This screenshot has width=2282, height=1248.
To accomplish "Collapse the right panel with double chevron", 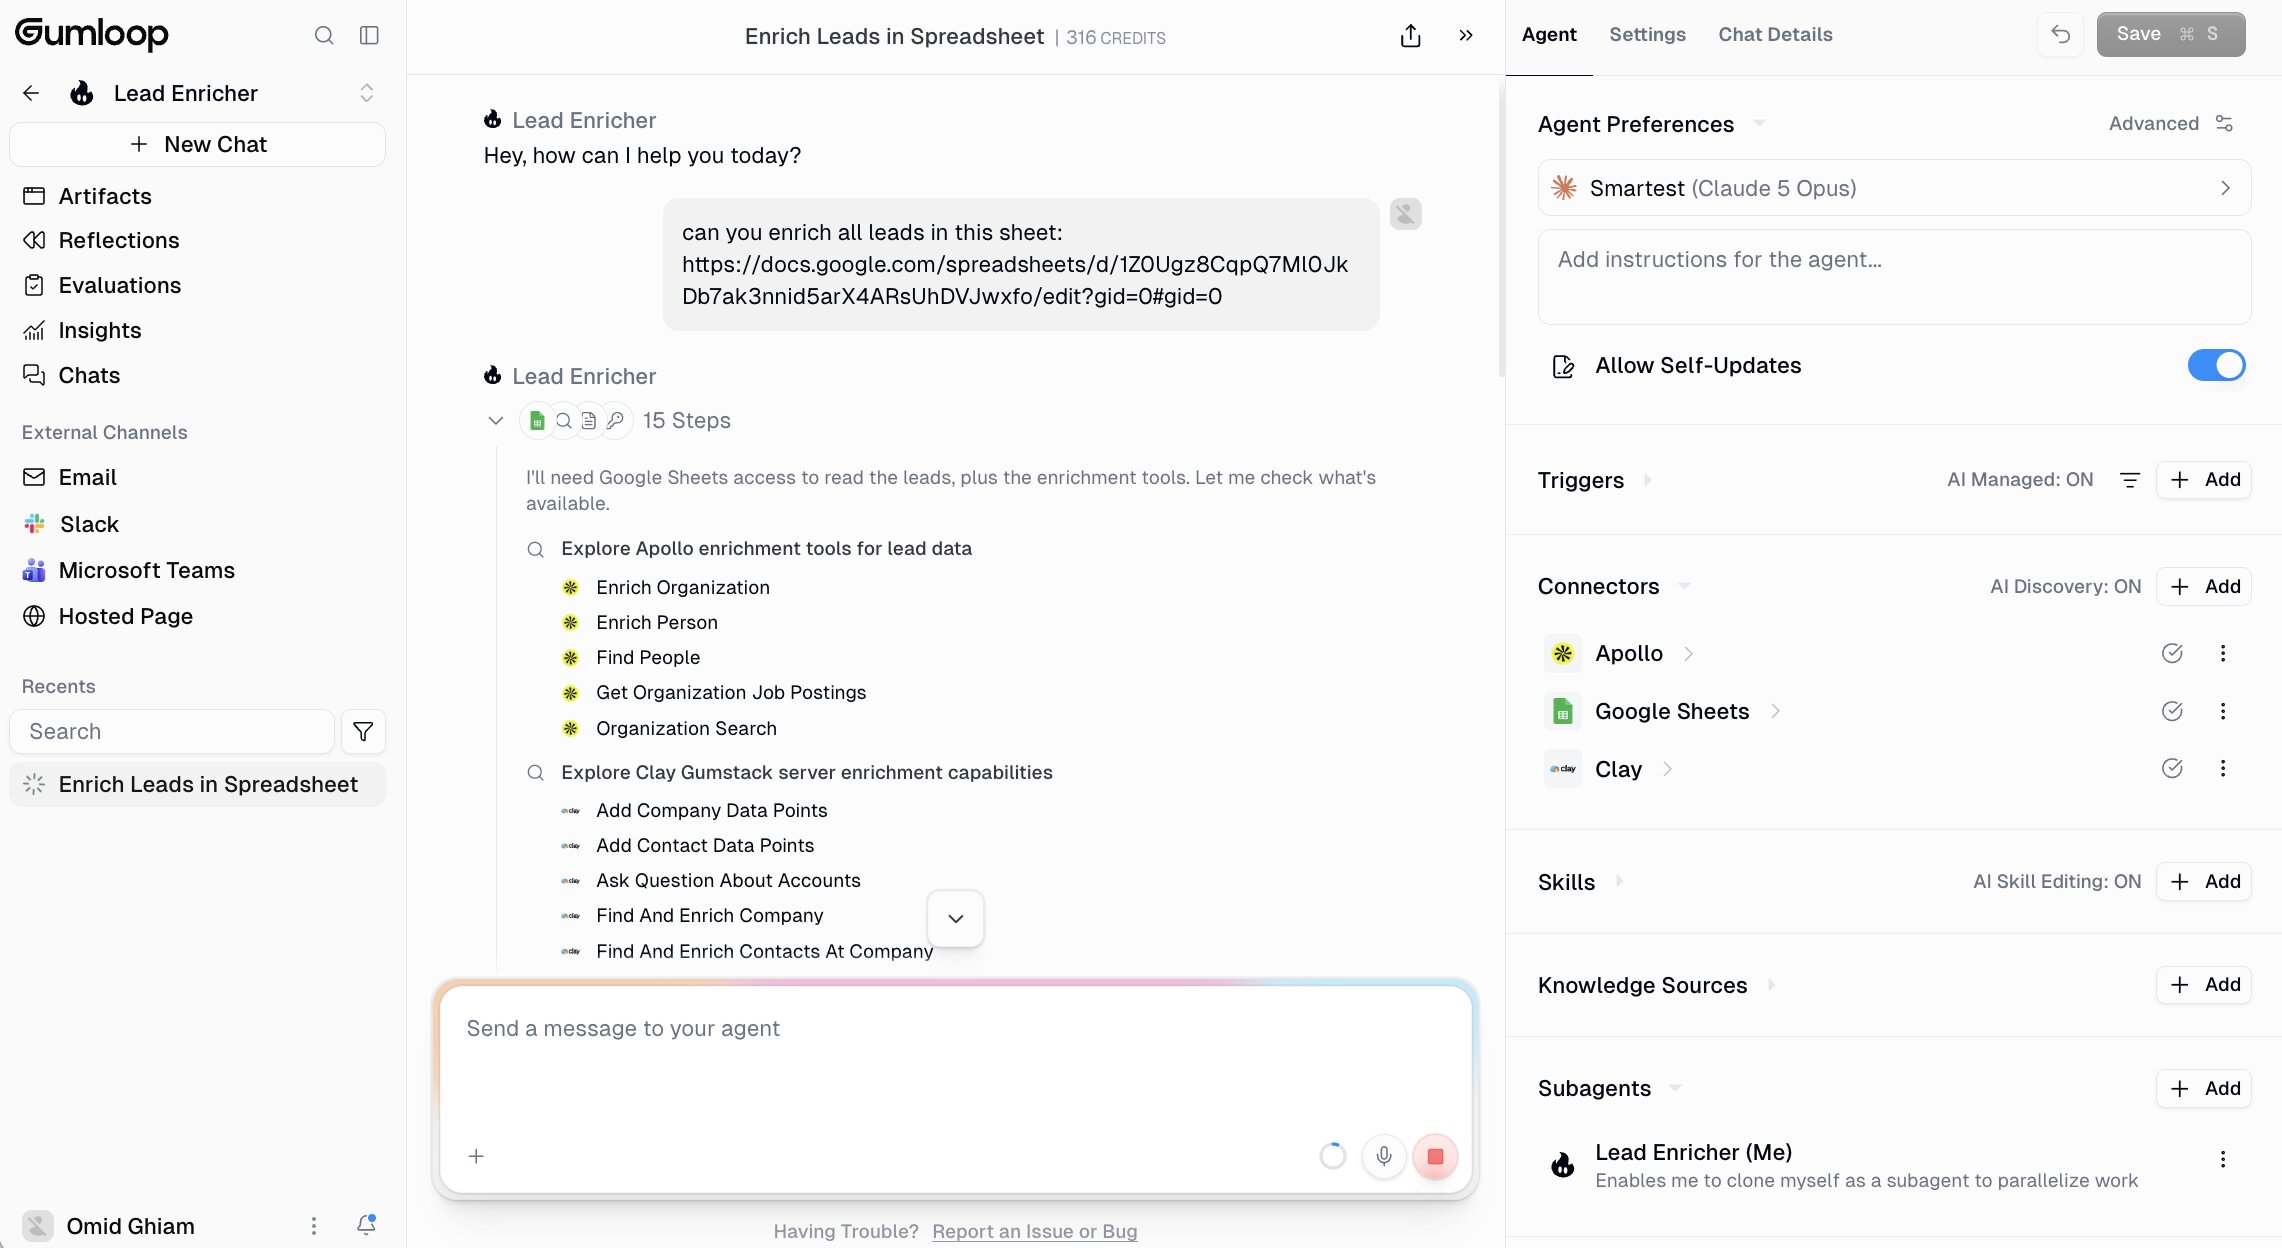I will [1465, 35].
